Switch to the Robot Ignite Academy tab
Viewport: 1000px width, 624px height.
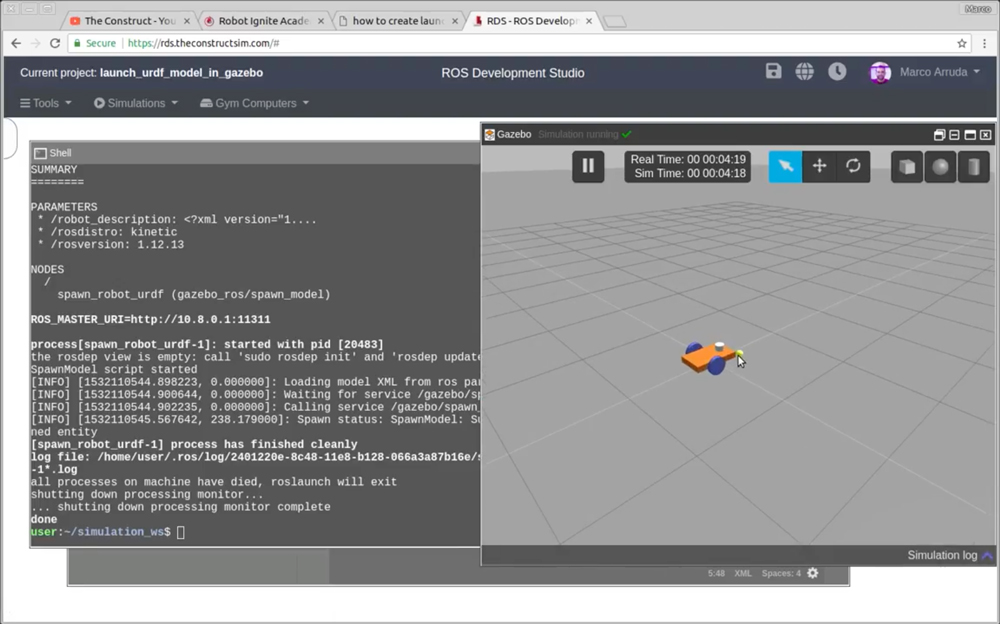coord(260,19)
